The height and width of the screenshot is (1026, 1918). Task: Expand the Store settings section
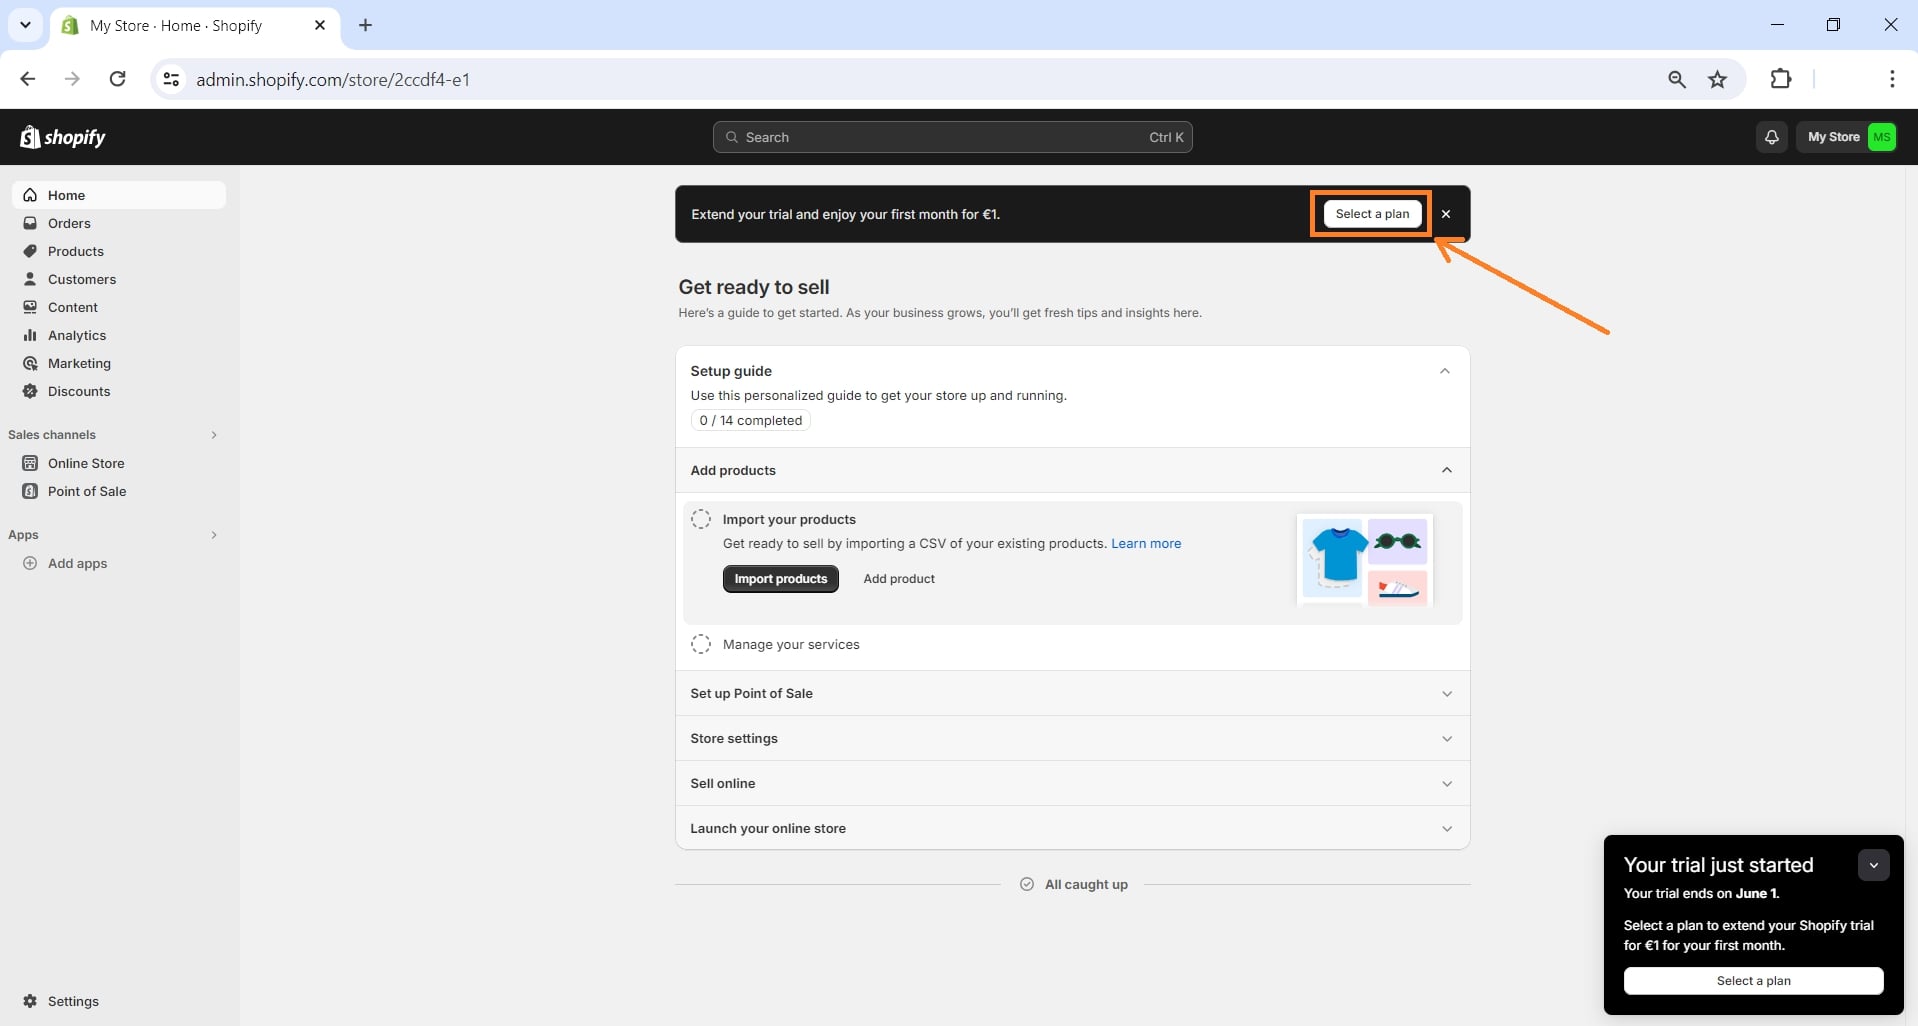(1073, 738)
